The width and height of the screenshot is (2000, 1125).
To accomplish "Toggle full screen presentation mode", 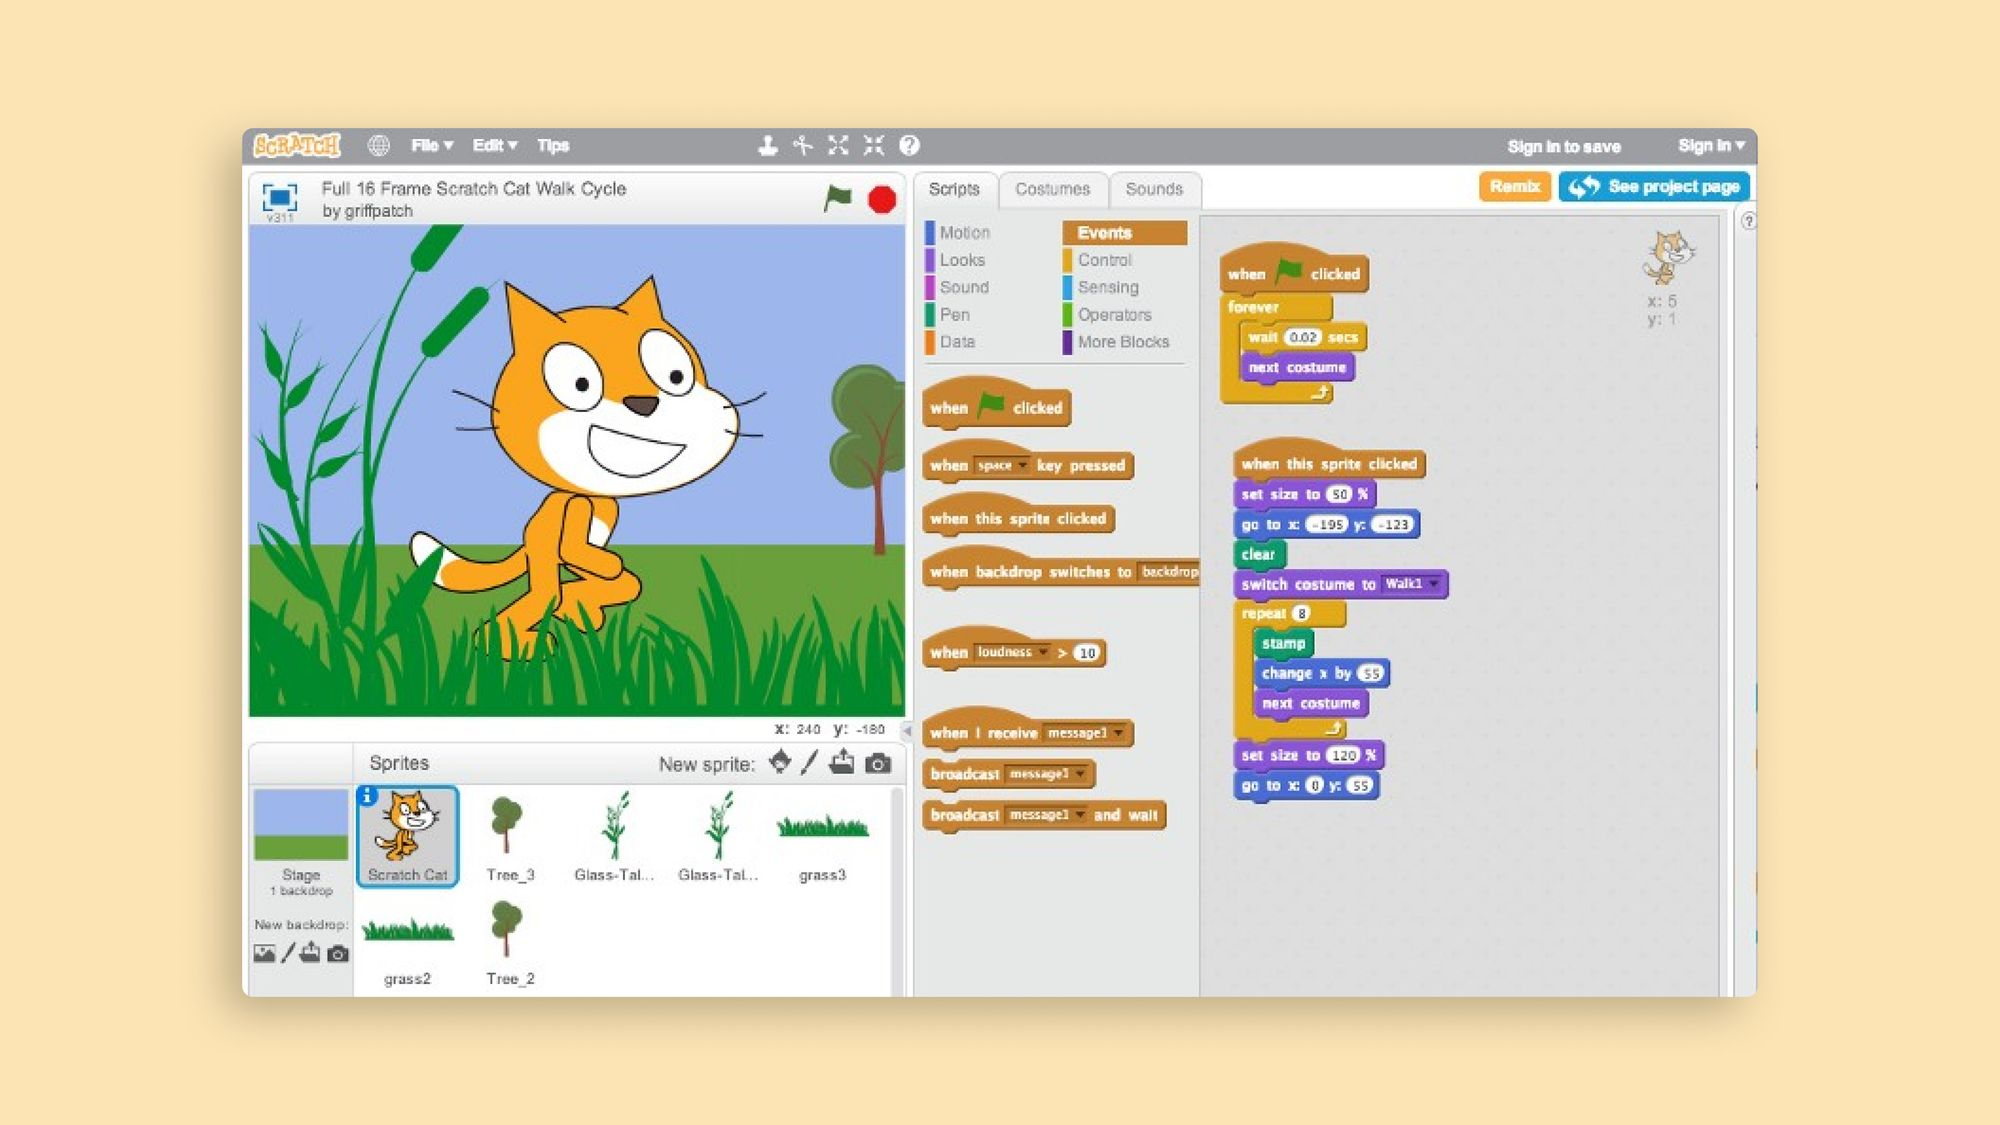I will point(279,197).
